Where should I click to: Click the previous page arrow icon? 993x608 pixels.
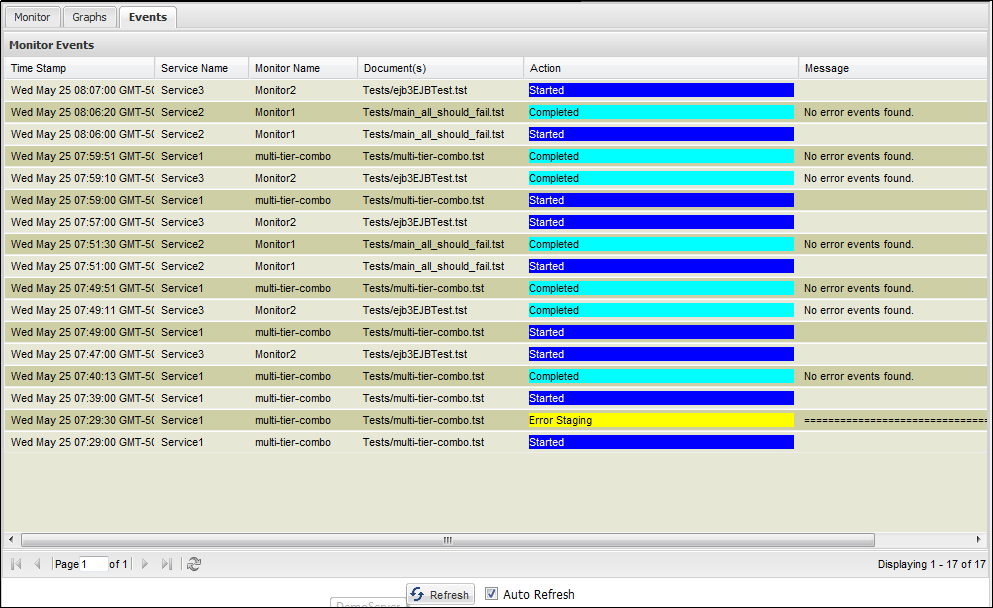pyautogui.click(x=38, y=564)
